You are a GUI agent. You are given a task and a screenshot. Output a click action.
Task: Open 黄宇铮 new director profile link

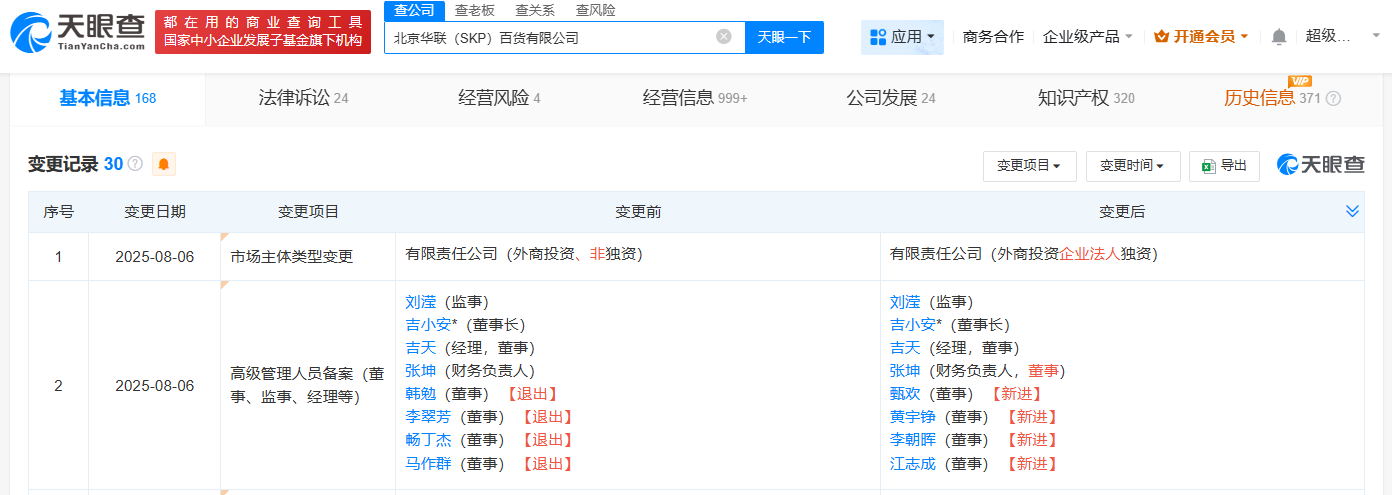point(913,417)
